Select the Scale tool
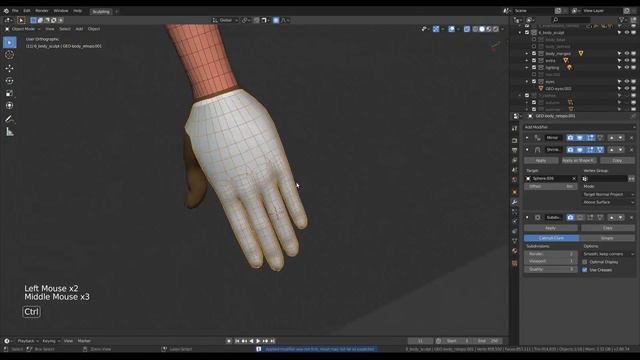Viewport: 640px width, 360px height. tap(9, 93)
